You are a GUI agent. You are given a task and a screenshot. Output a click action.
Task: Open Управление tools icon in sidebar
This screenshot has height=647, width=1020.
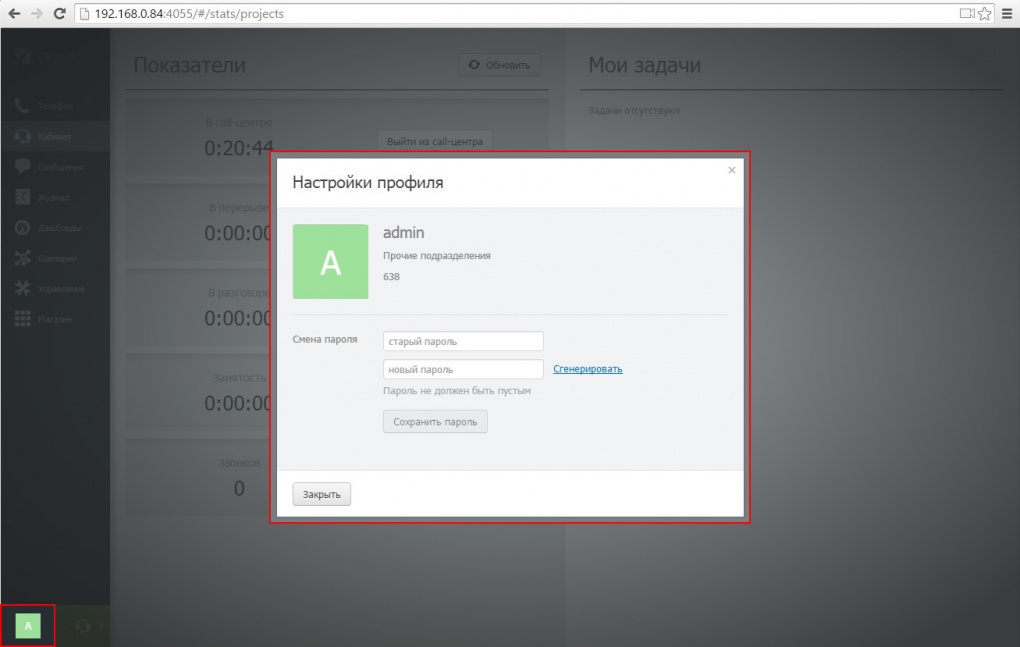tap(22, 289)
